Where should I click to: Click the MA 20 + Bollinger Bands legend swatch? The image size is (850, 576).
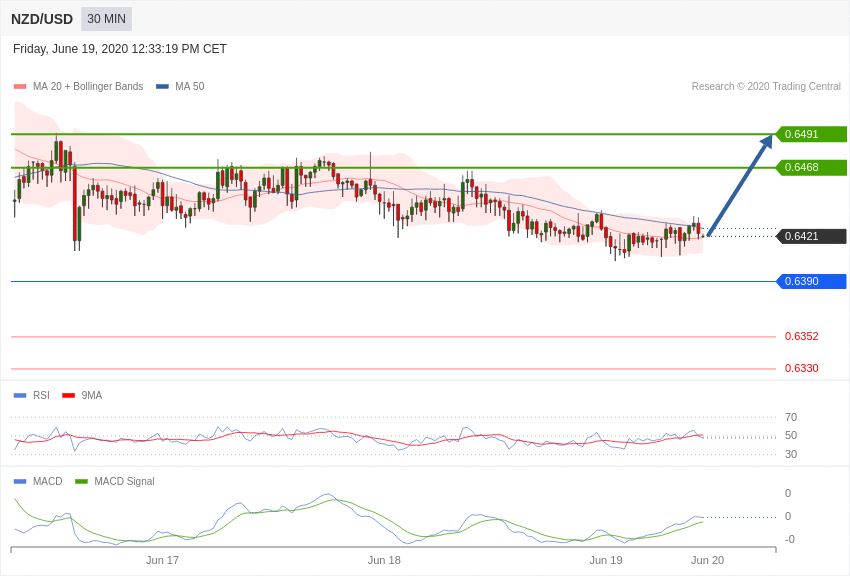[20, 87]
